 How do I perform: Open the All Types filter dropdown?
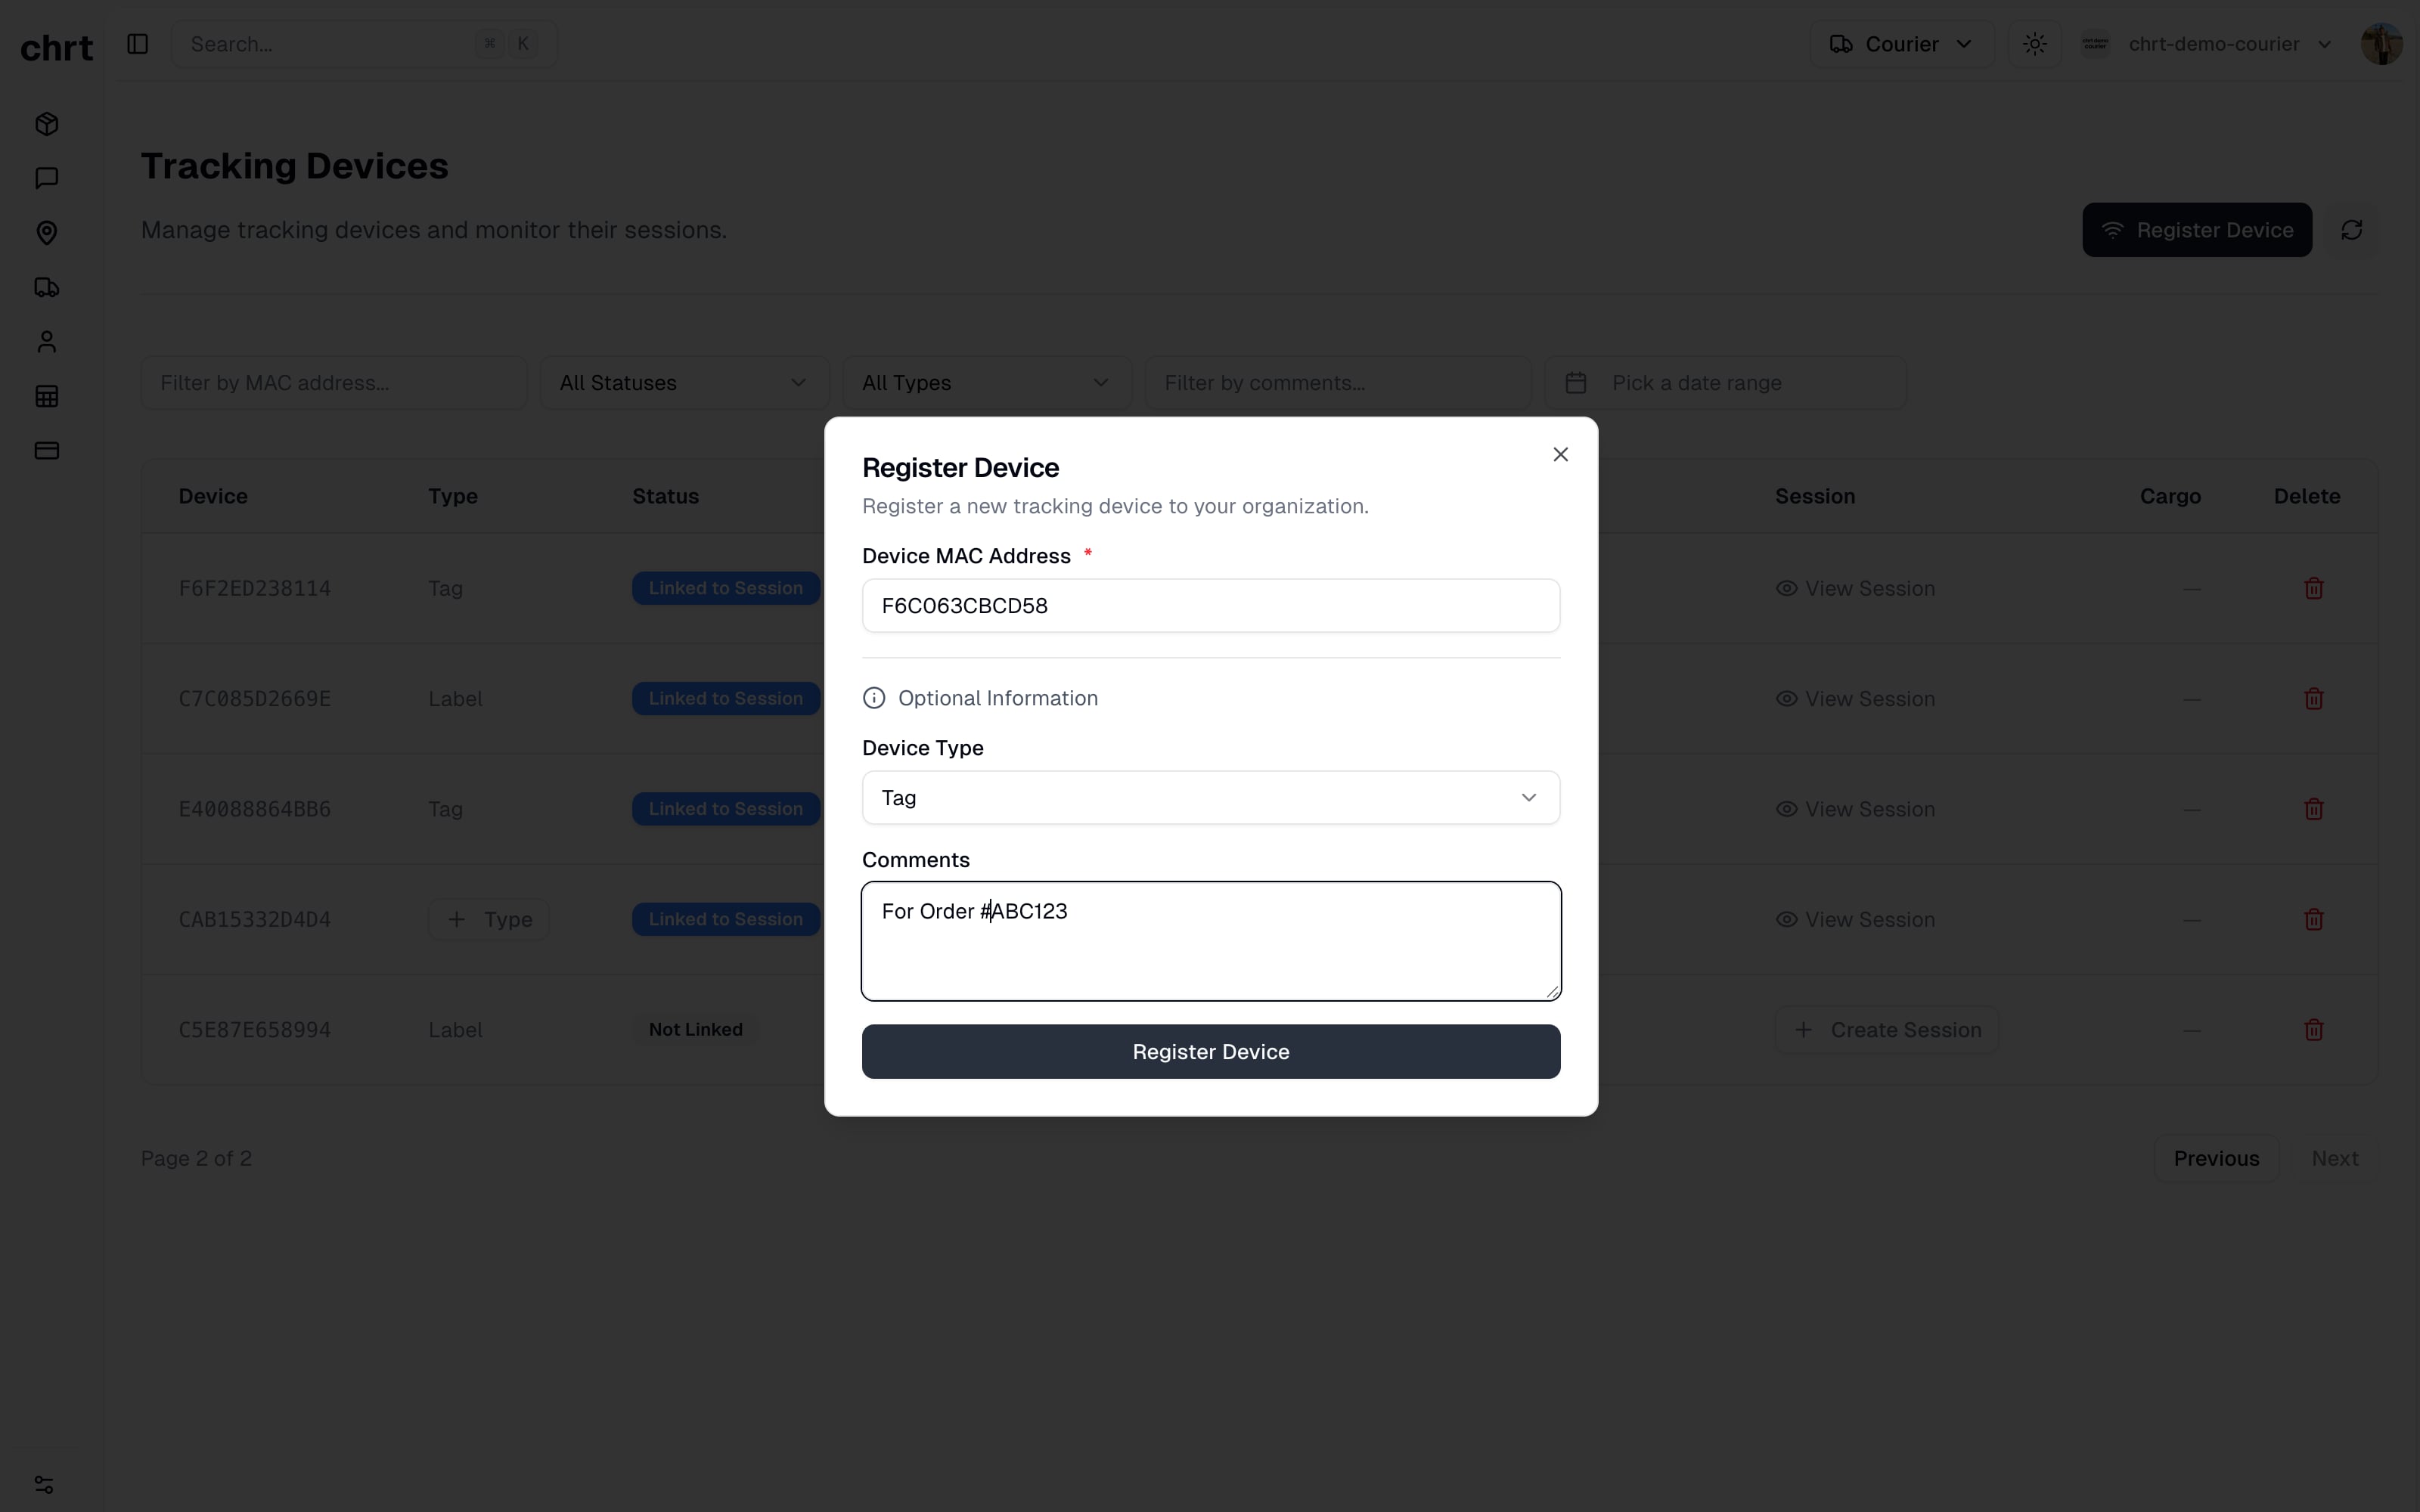click(x=986, y=382)
